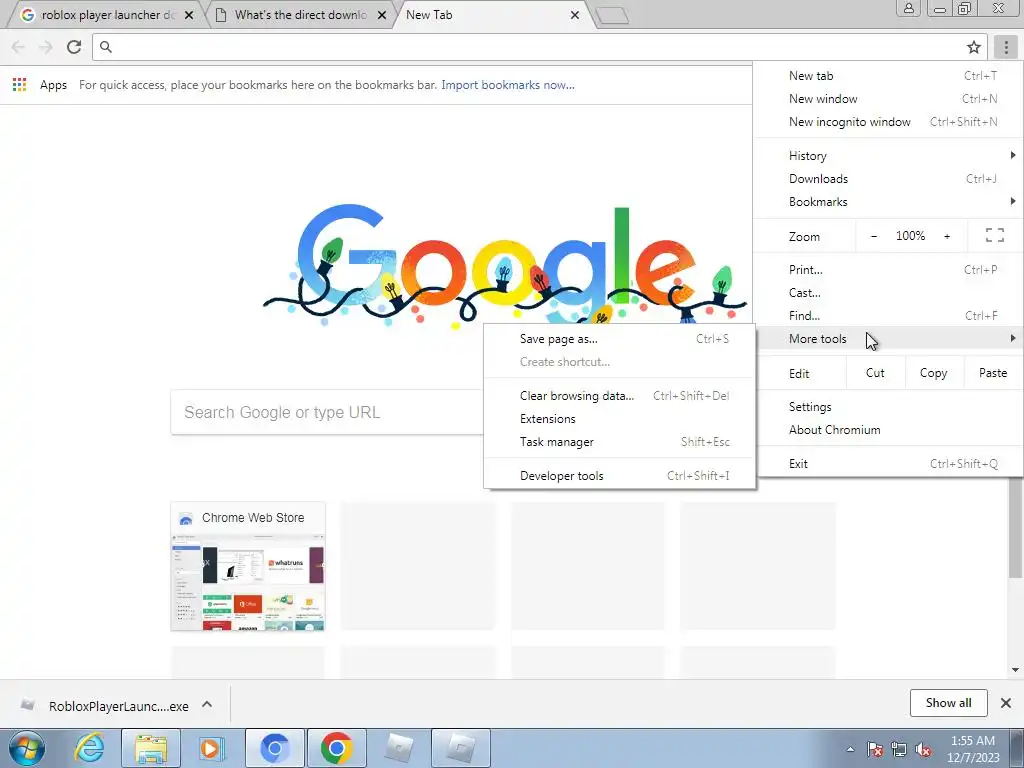Open the Chrome Web Store thumbnail
The height and width of the screenshot is (768, 1024).
(x=248, y=566)
